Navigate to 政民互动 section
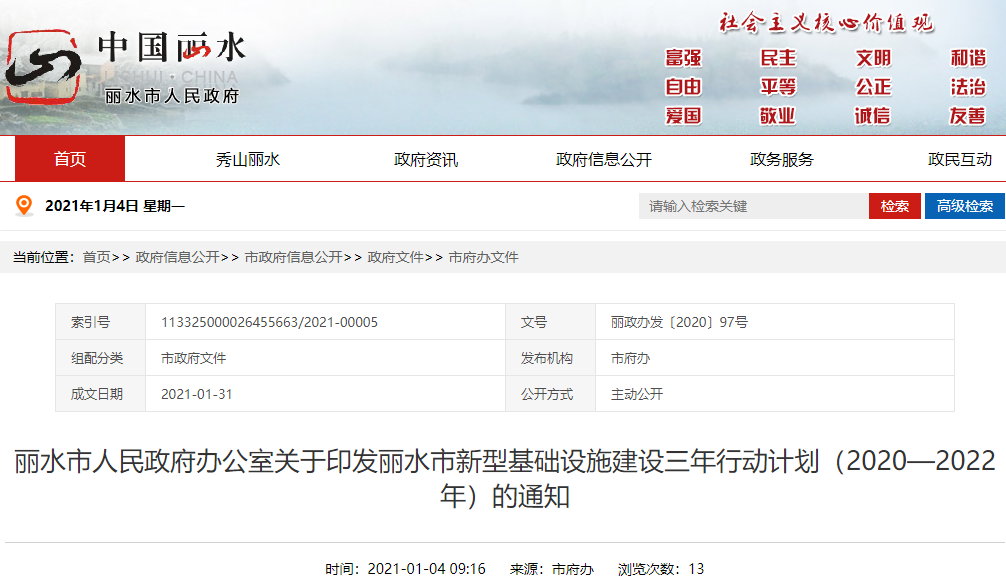This screenshot has width=1006, height=586. [959, 159]
